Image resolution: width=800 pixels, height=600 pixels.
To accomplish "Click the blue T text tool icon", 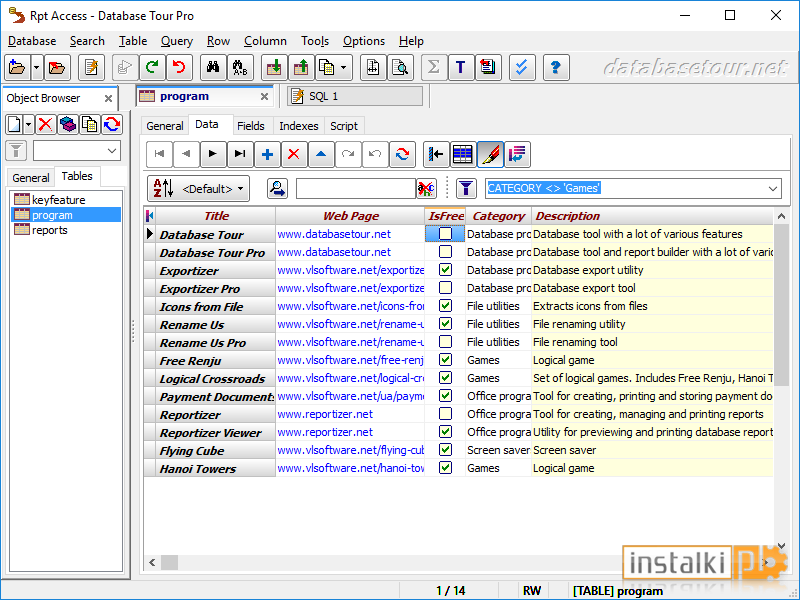I will click(461, 67).
